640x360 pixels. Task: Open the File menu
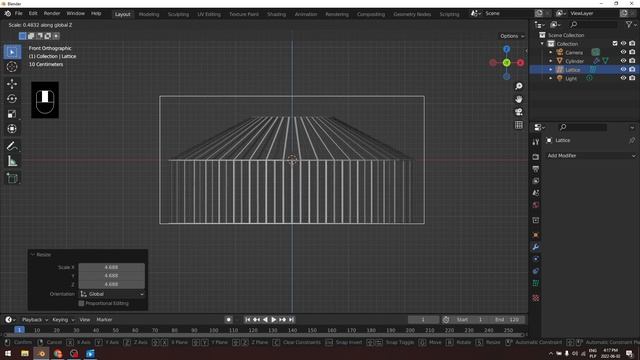(x=19, y=13)
